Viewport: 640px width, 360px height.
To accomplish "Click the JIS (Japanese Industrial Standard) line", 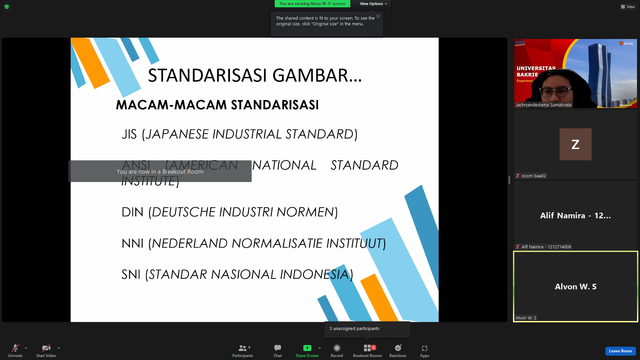I will 240,134.
